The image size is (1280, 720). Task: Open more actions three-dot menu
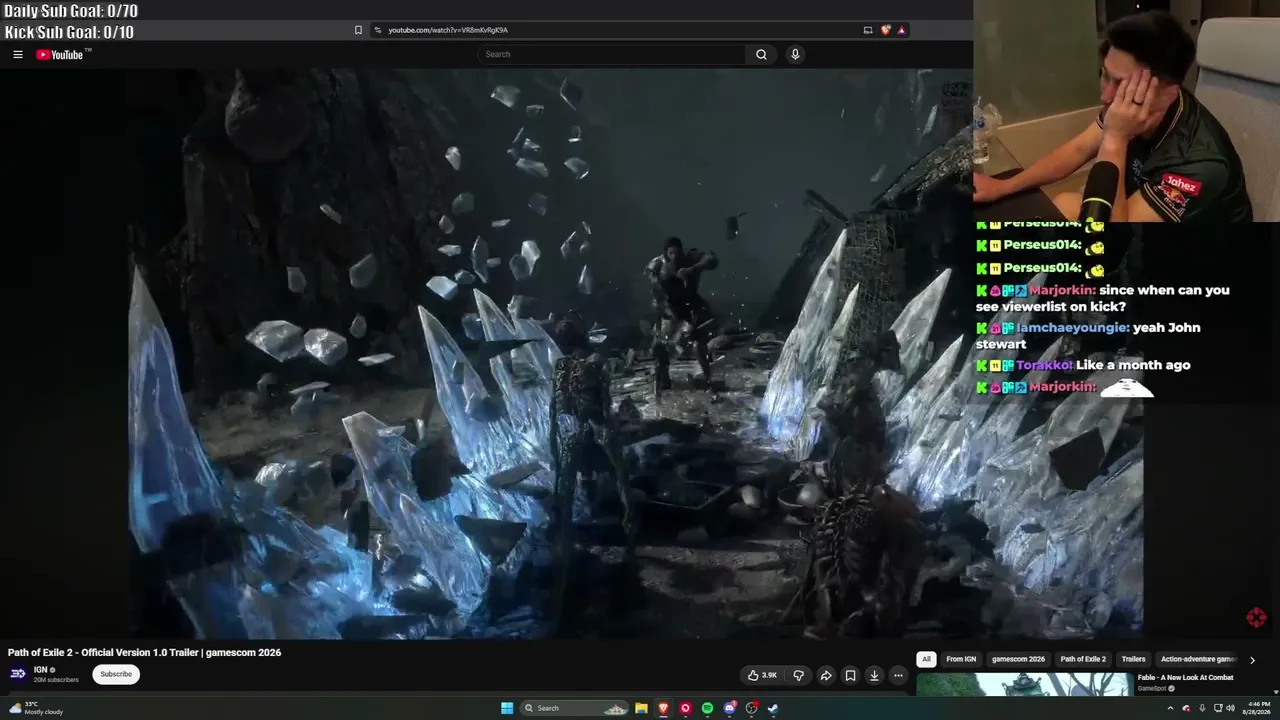[x=898, y=675]
